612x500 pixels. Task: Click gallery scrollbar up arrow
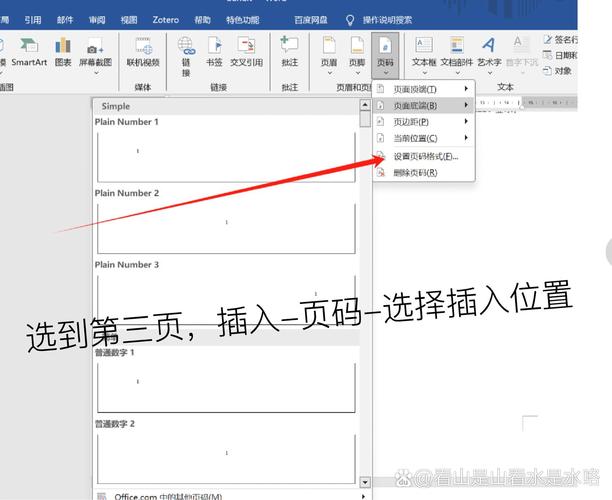pos(365,105)
